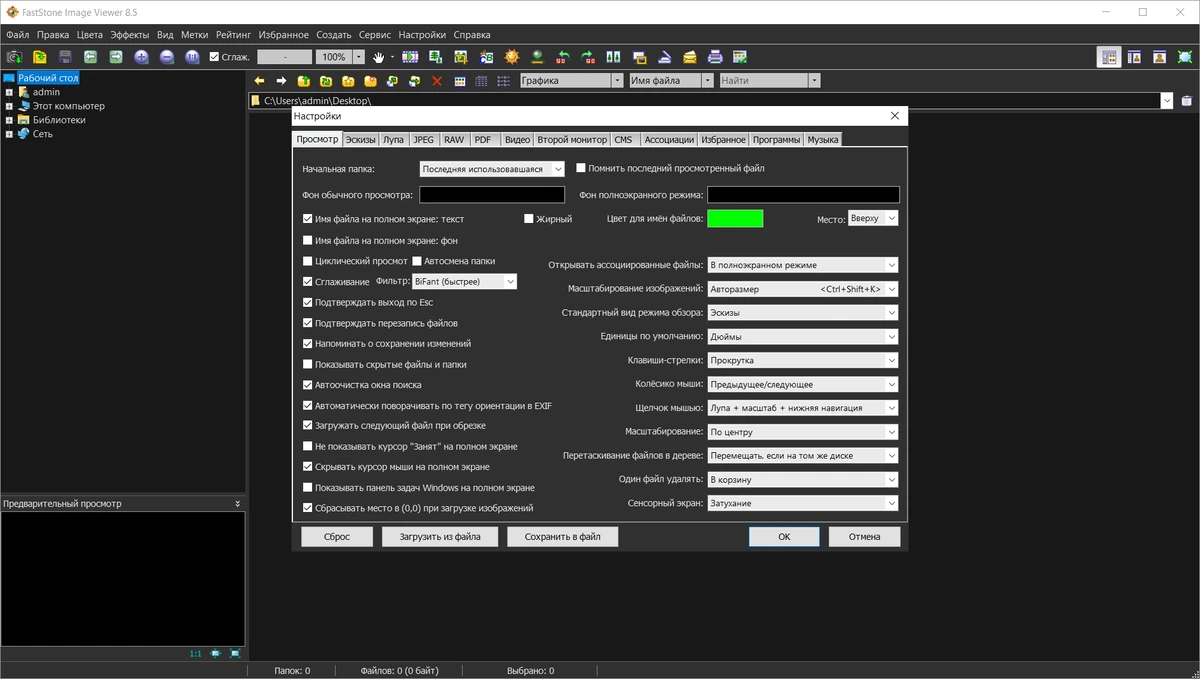1200x679 pixels.
Task: Click the Save As floppy disk icon
Action: [x=66, y=57]
